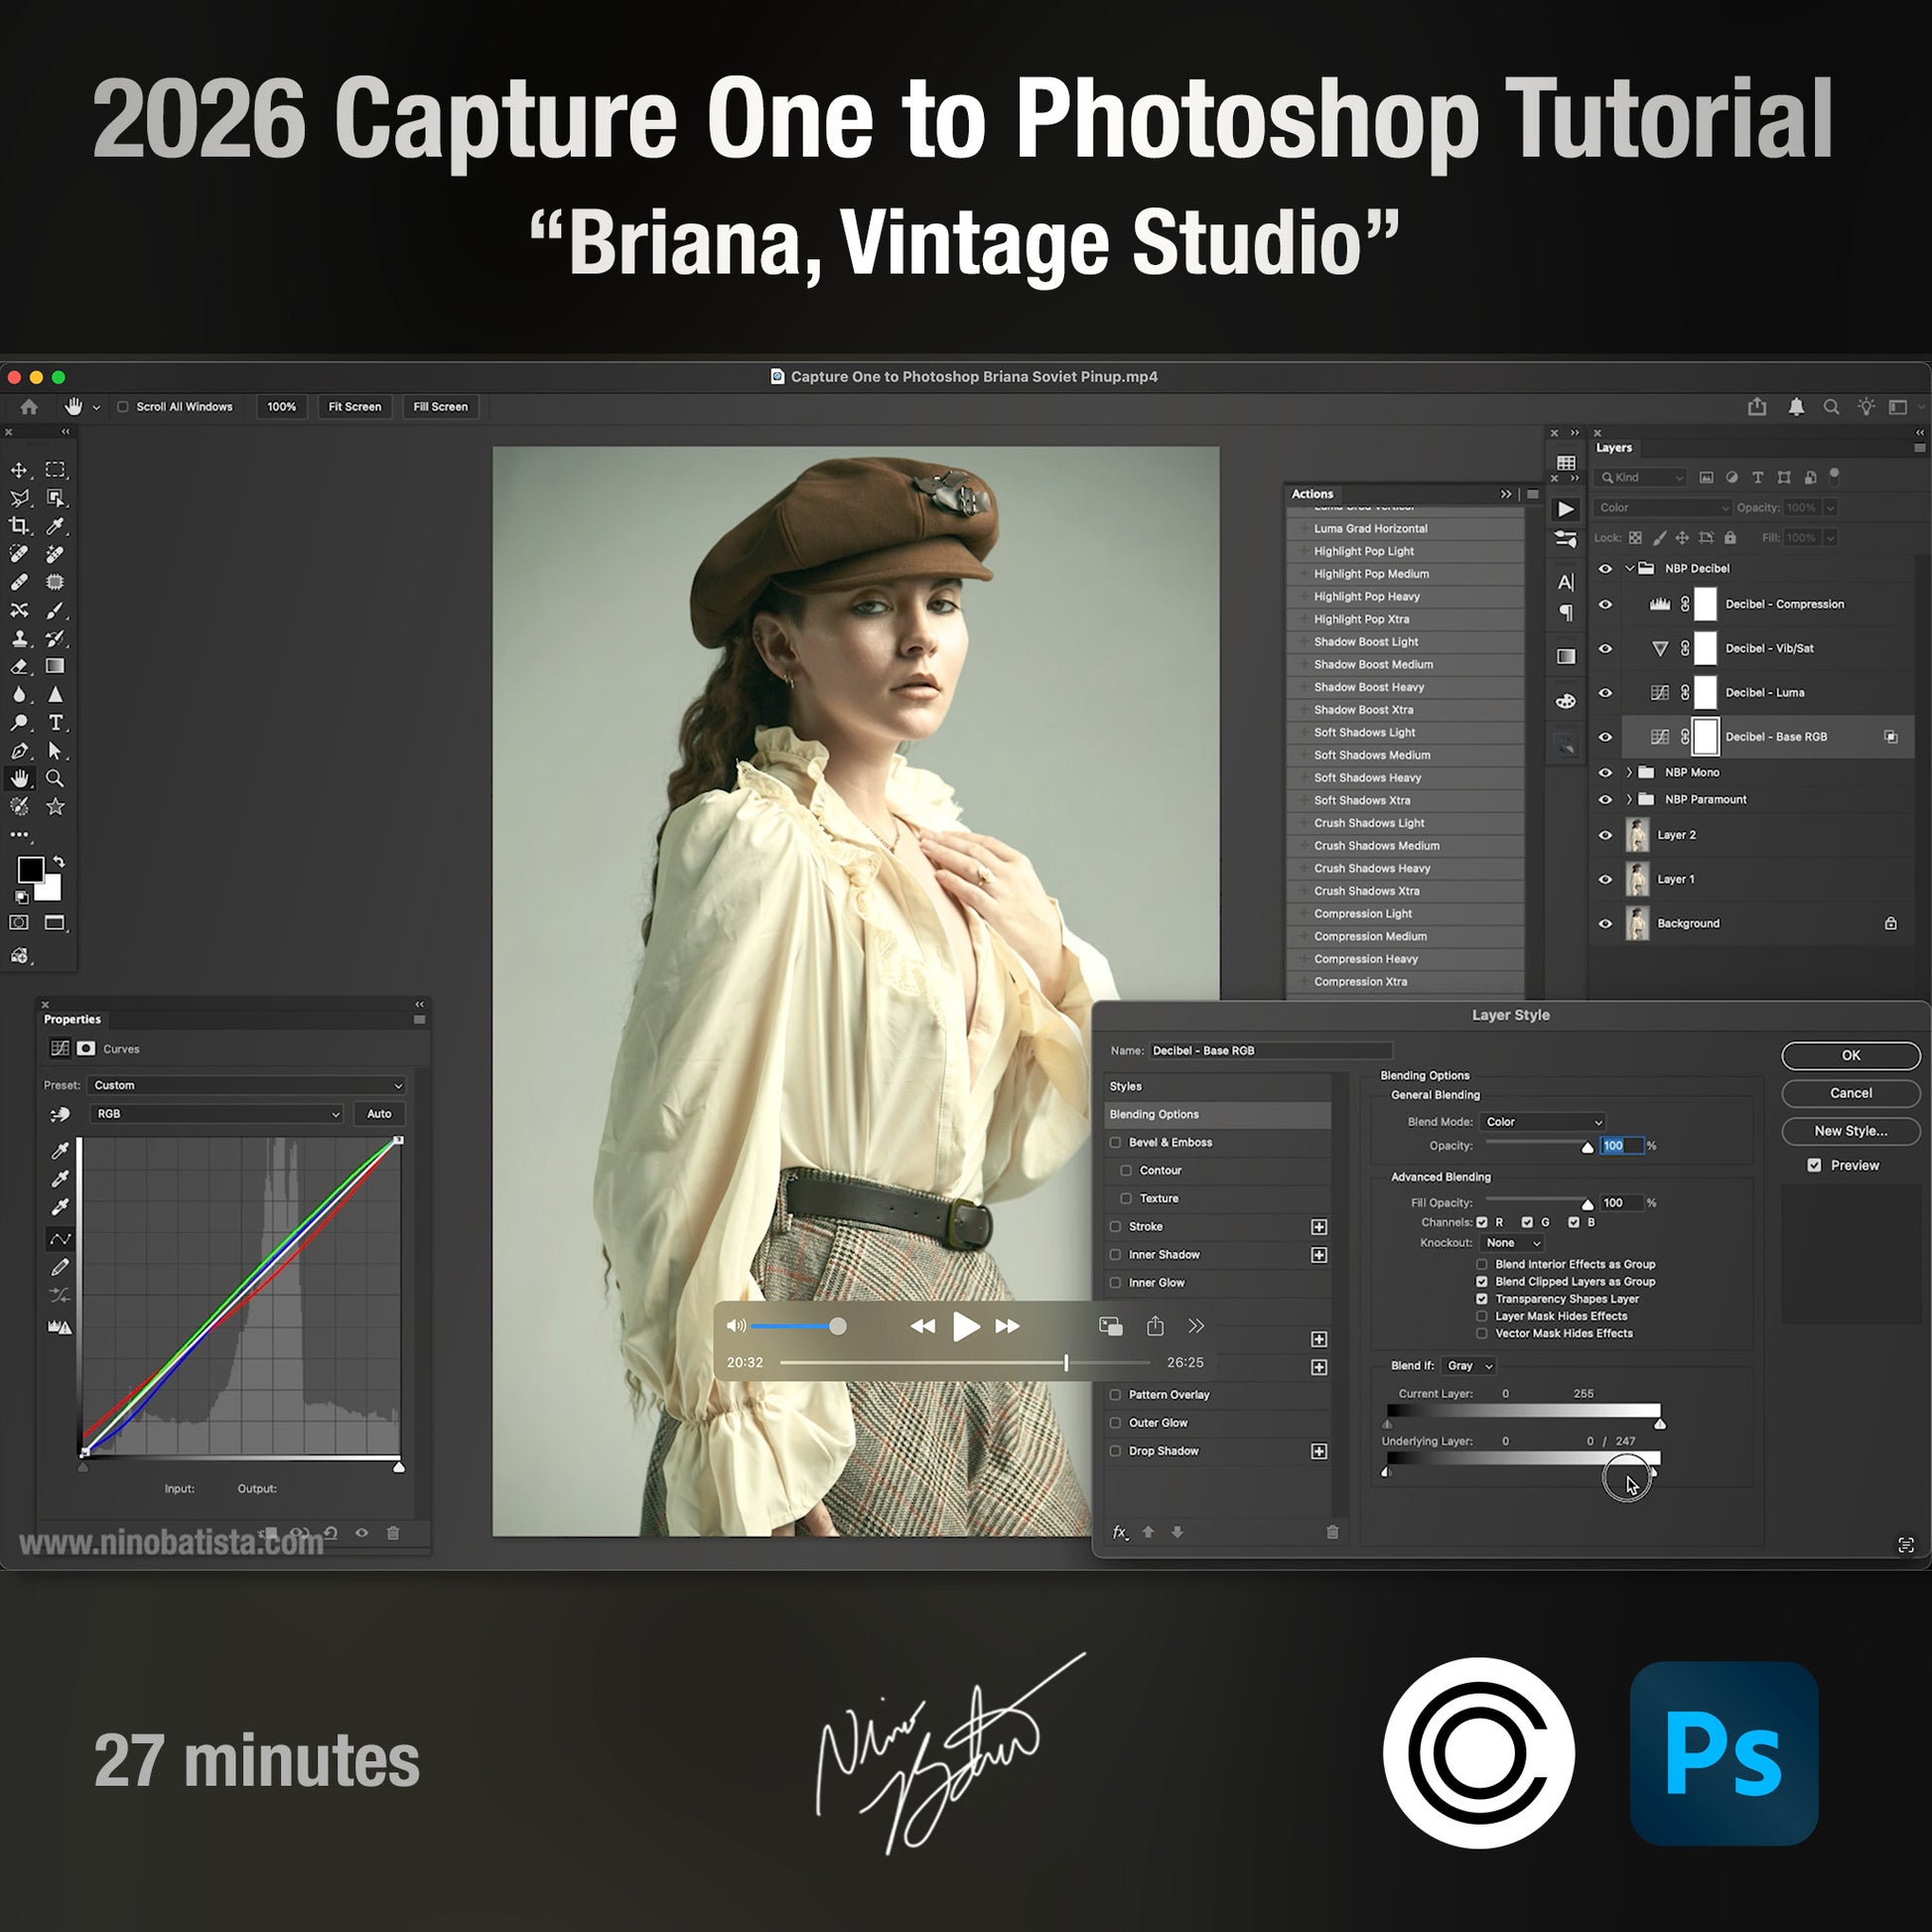
Task: Click the Fit Screen button
Action: point(355,407)
